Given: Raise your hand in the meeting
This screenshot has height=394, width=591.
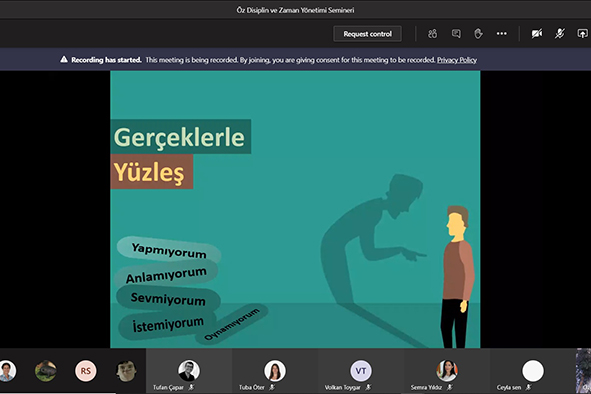Looking at the screenshot, I should tap(478, 34).
